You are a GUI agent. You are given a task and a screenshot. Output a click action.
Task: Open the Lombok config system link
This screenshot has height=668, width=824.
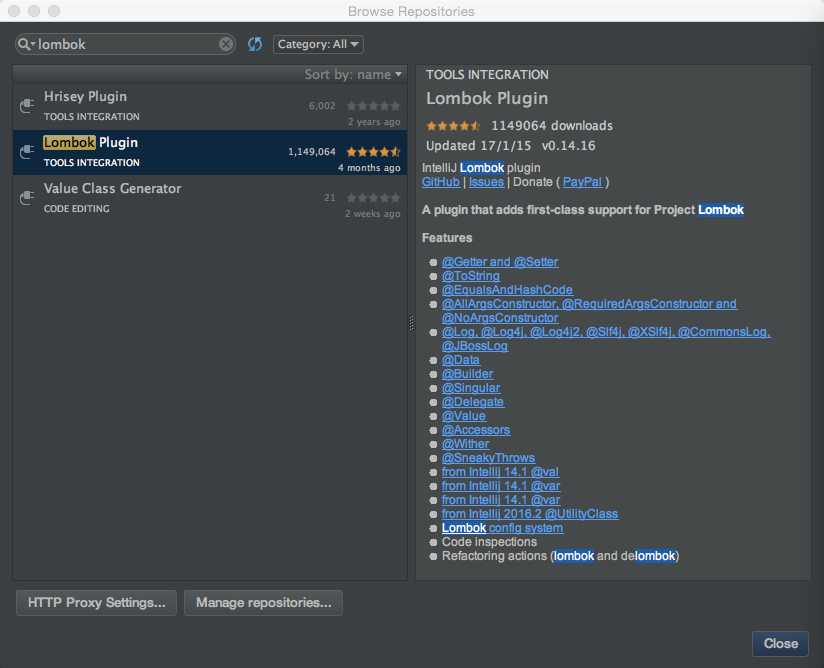[x=502, y=528]
